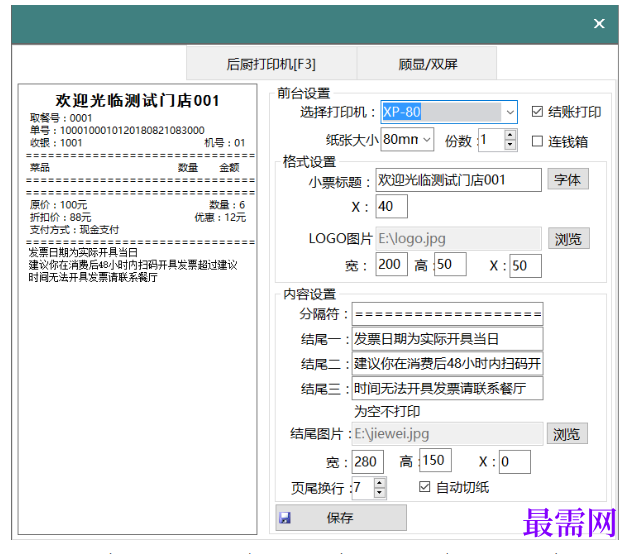Click the 份数 value field showing 1
This screenshot has width=635, height=554.
tap(491, 140)
